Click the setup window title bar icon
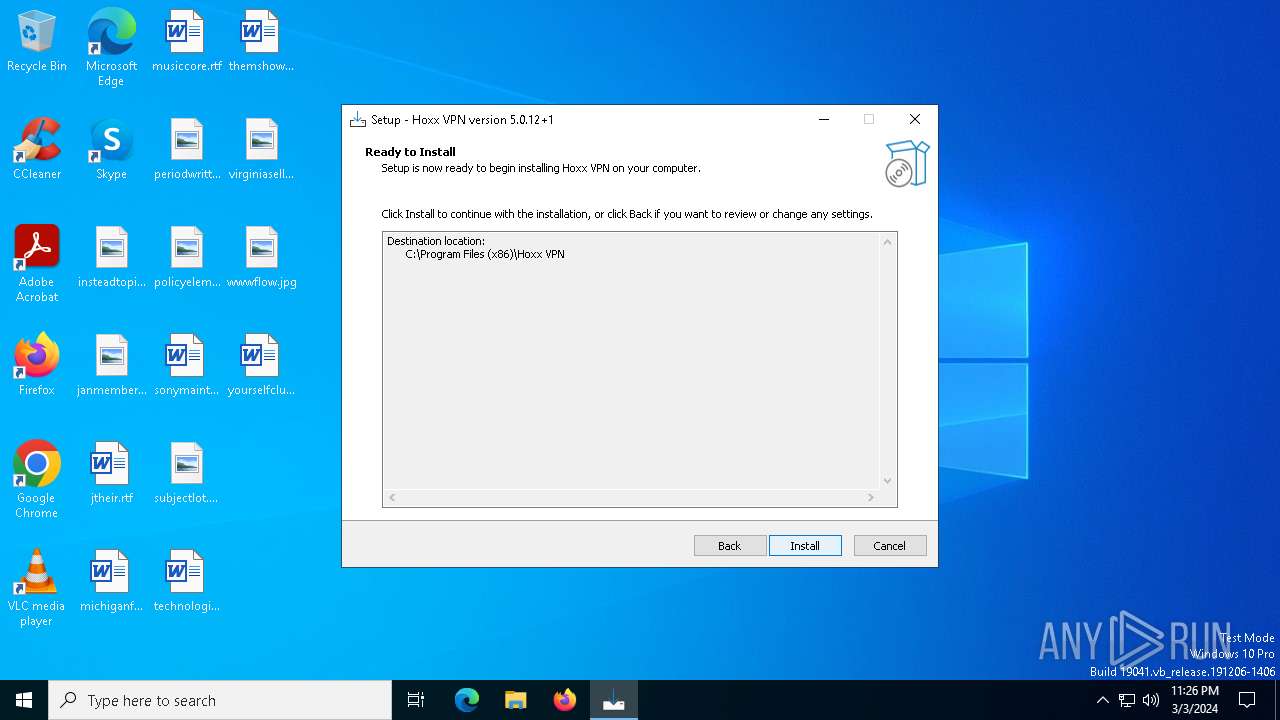The image size is (1280, 720). (x=358, y=120)
